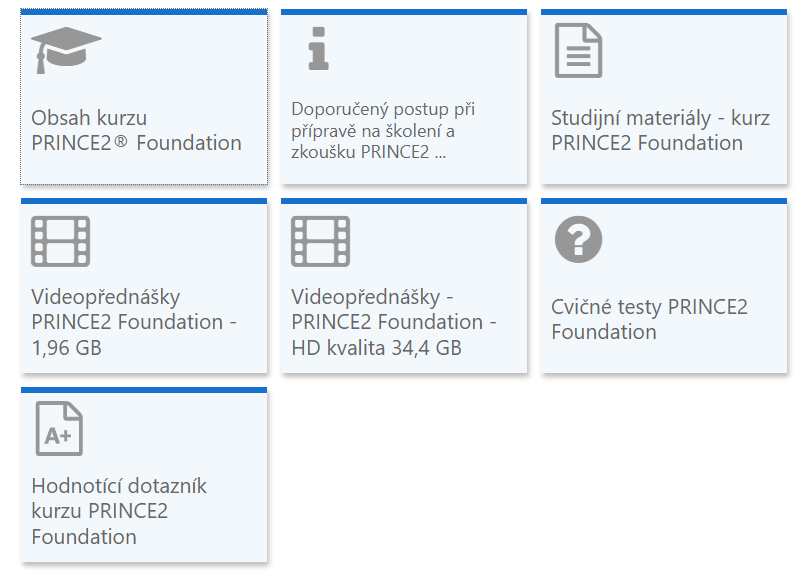Image resolution: width=803 pixels, height=577 pixels.
Task: Open Cvičné testy PRINCE2 Foundation link
Action: point(649,319)
